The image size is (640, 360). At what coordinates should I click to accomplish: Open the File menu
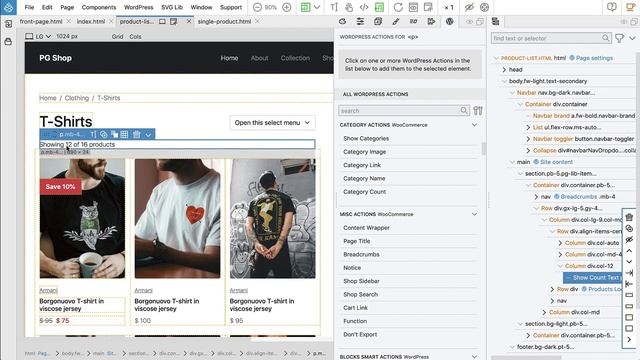pos(29,7)
